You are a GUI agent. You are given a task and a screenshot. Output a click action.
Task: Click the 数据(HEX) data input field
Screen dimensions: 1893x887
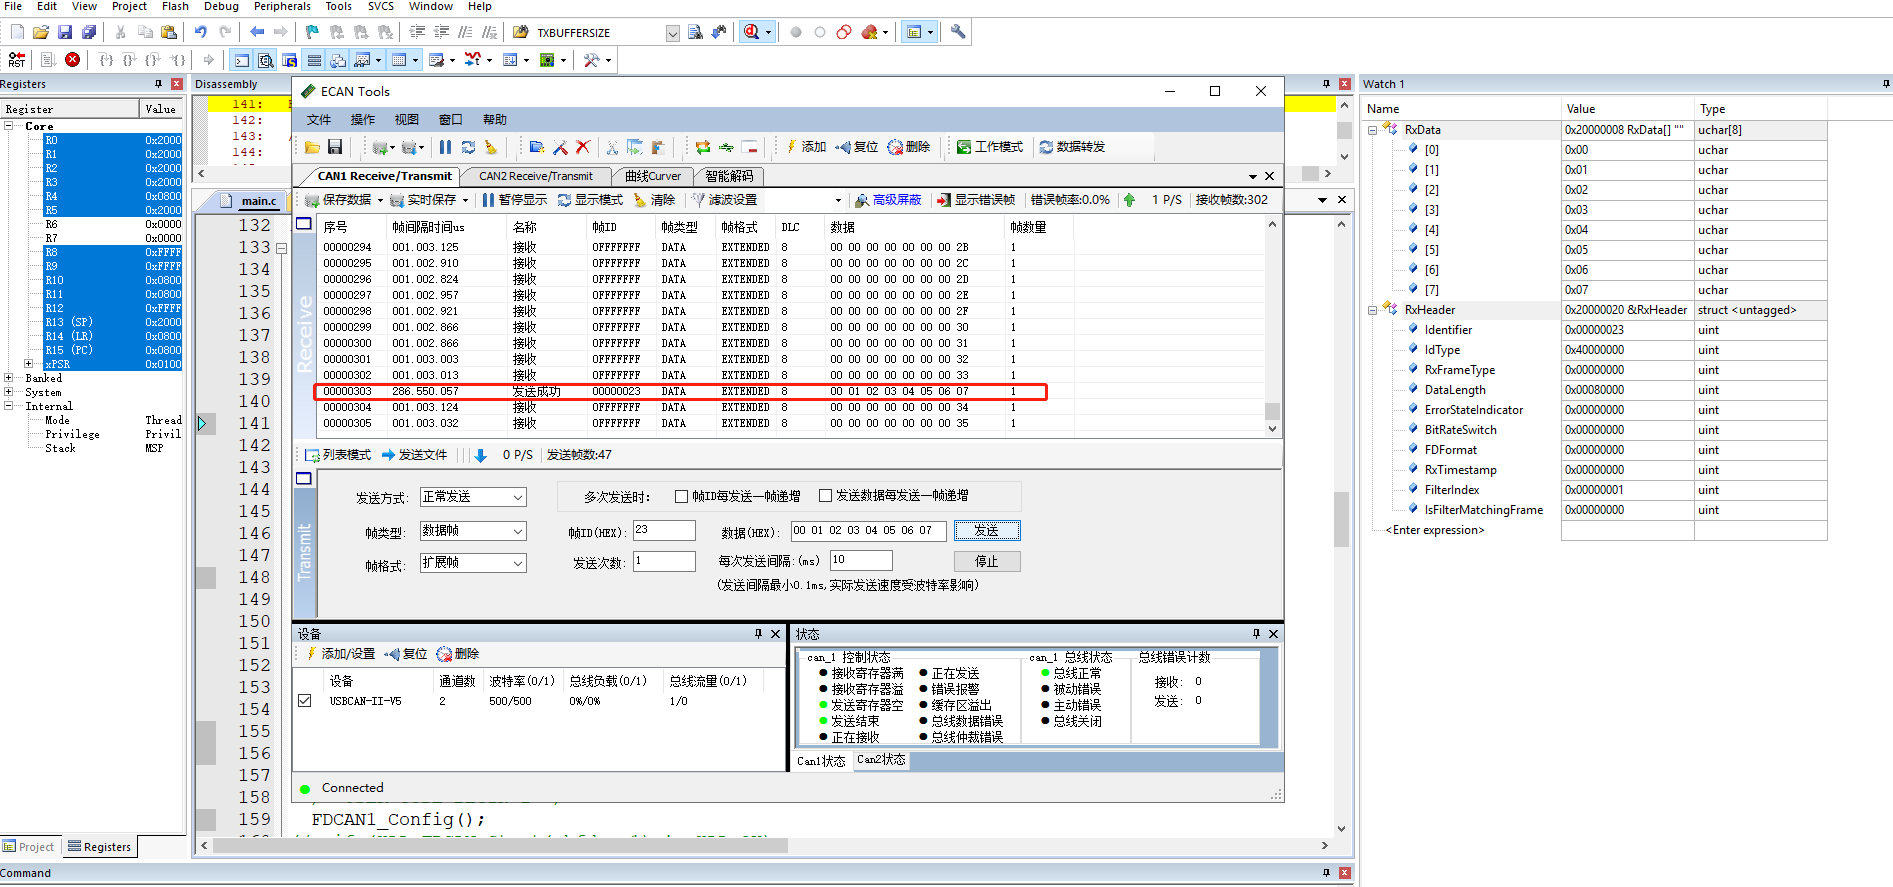click(x=868, y=530)
